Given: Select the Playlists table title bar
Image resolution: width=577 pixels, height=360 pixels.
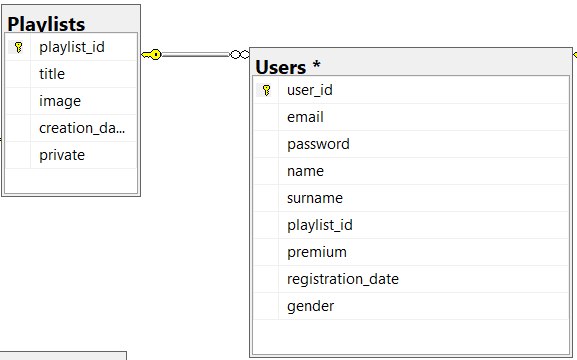Looking at the screenshot, I should pos(71,19).
